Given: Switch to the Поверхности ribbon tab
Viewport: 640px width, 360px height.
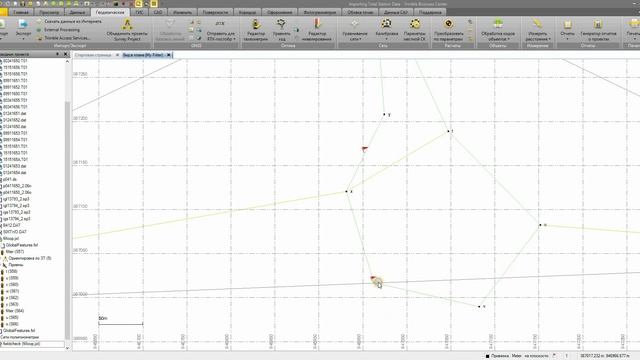Looking at the screenshot, I should point(215,12).
